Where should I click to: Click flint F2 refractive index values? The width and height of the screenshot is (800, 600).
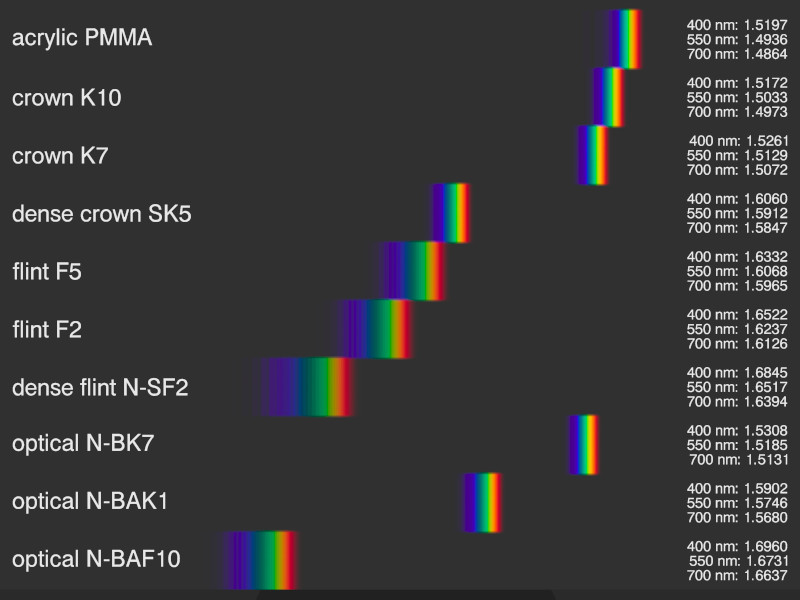coord(738,328)
